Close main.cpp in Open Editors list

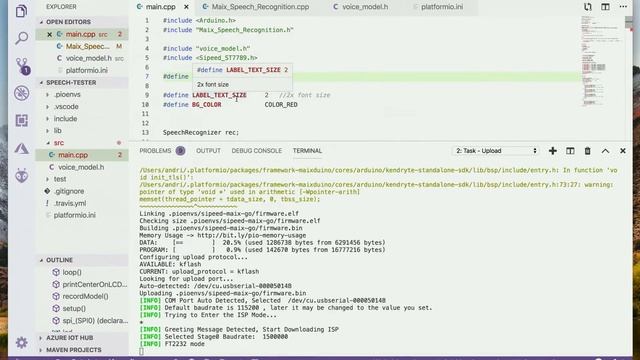point(49,34)
